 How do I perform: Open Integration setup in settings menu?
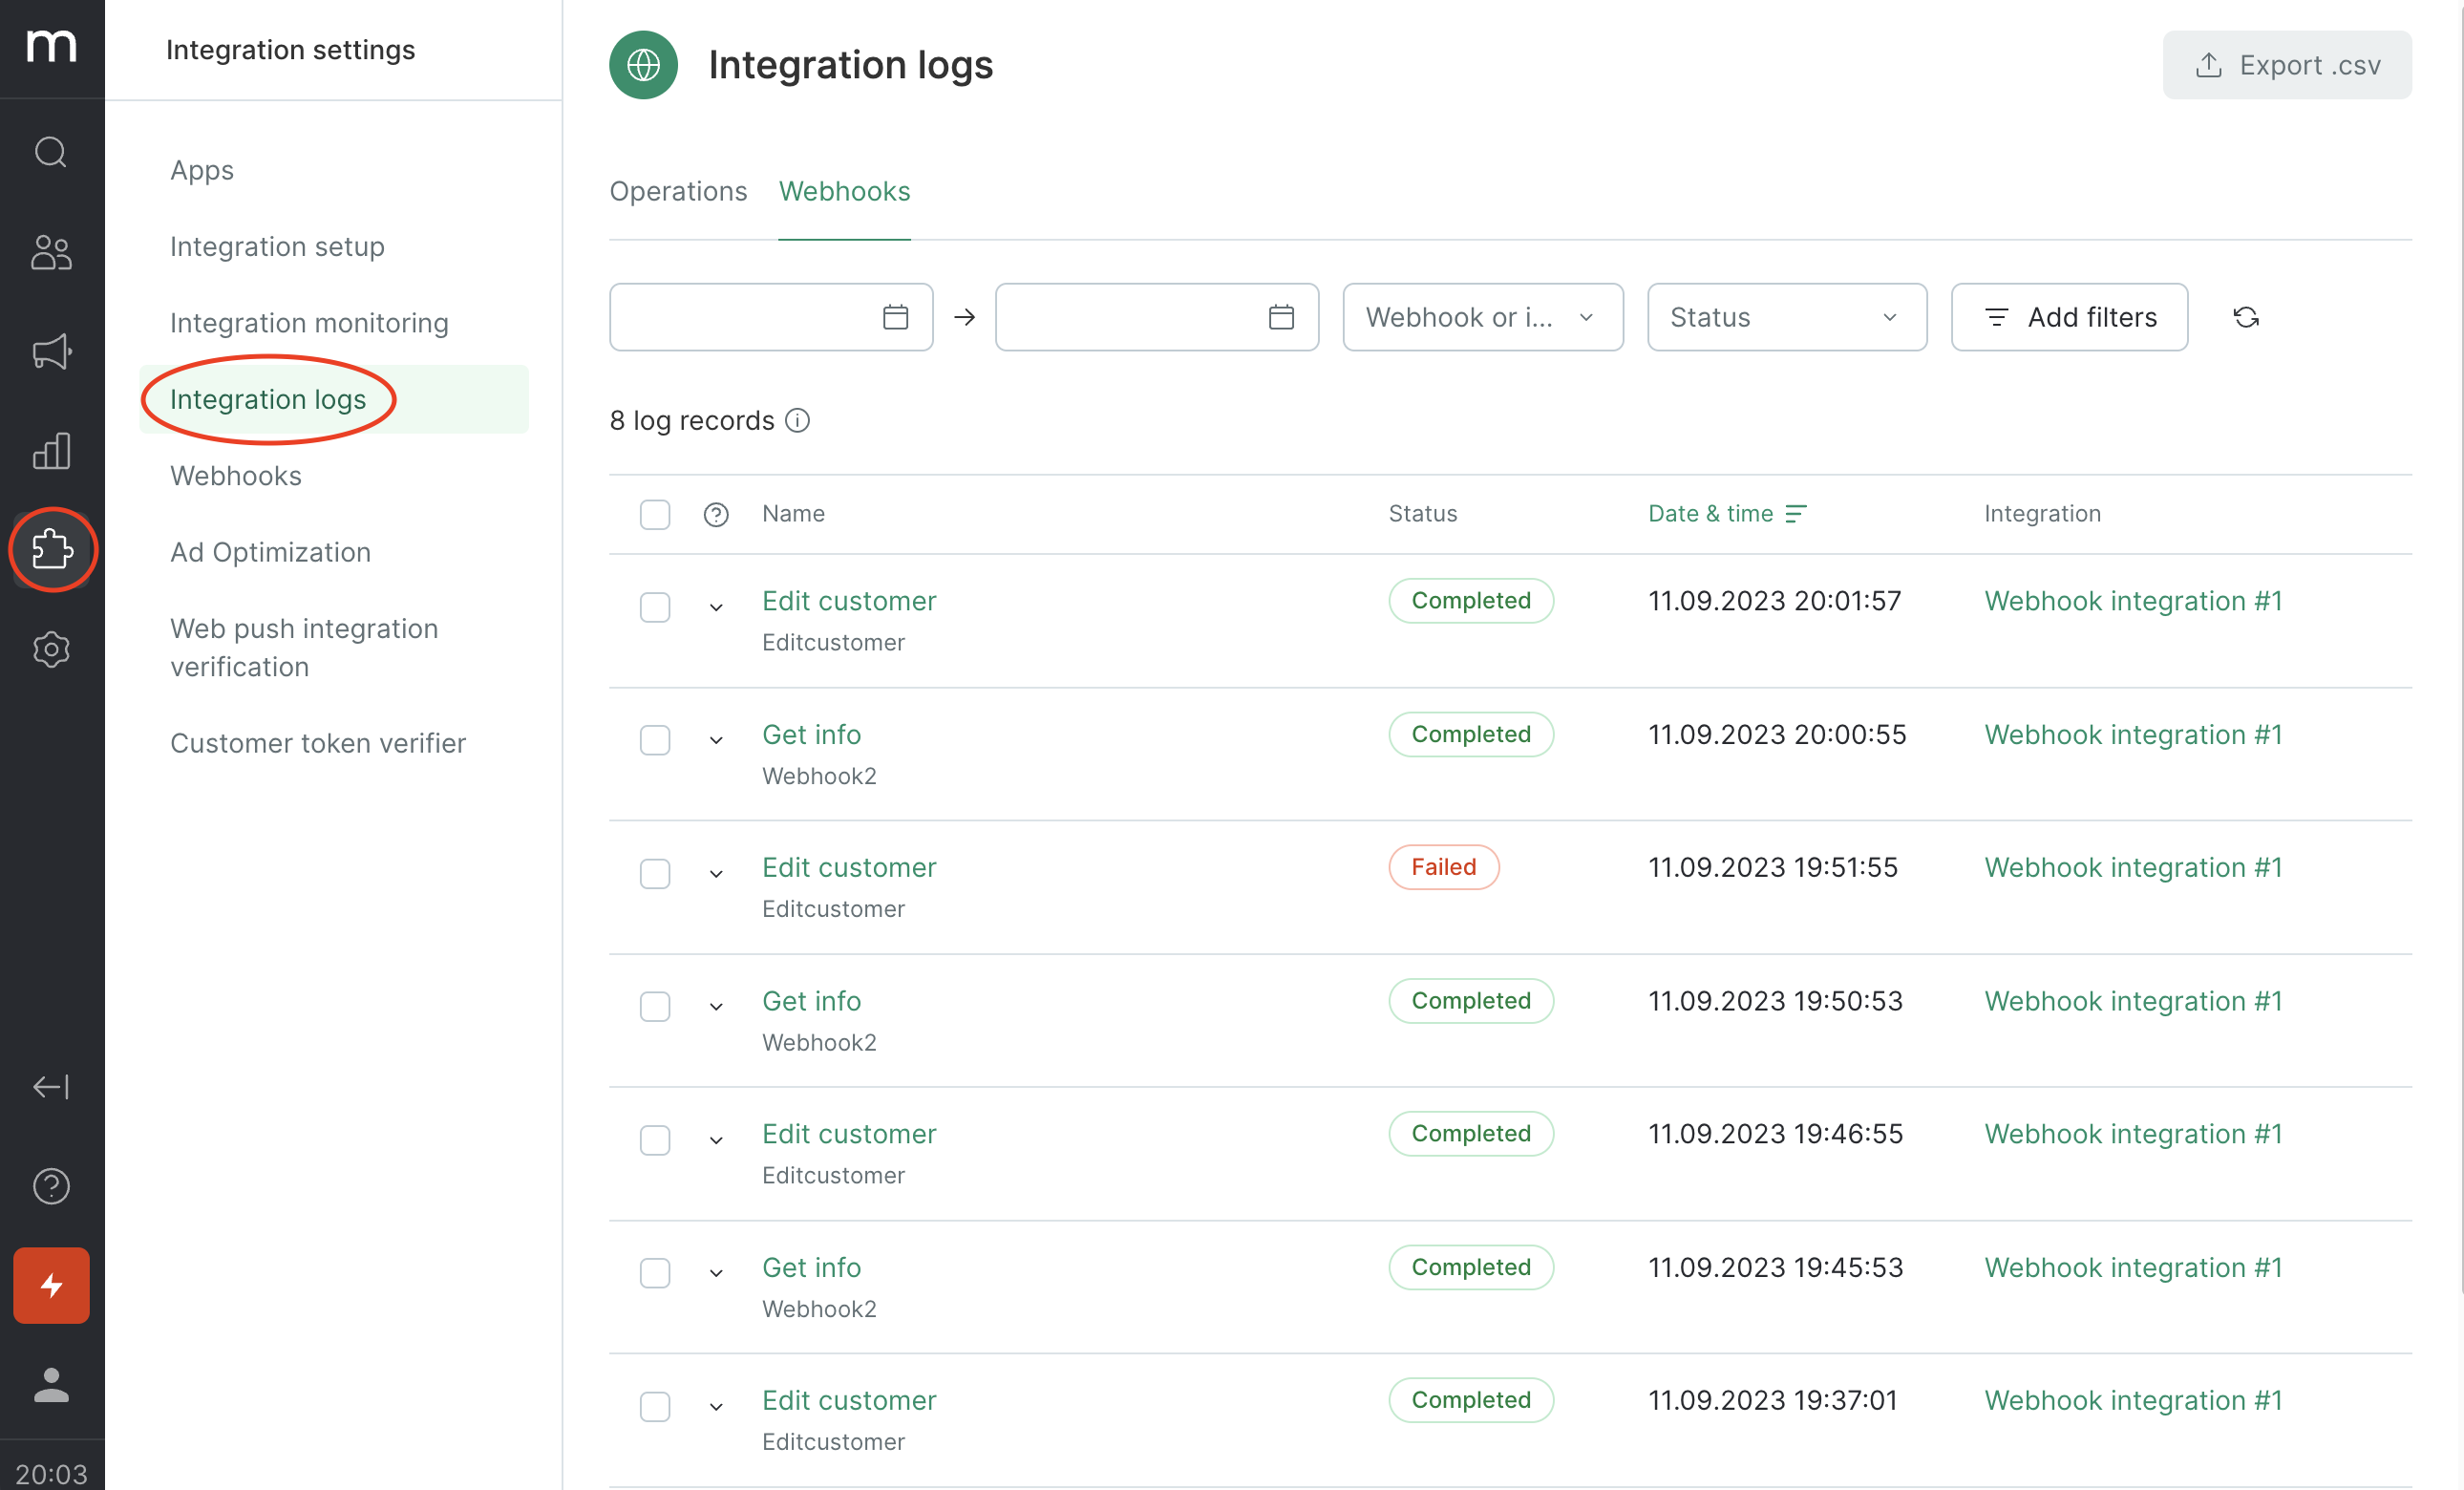277,246
